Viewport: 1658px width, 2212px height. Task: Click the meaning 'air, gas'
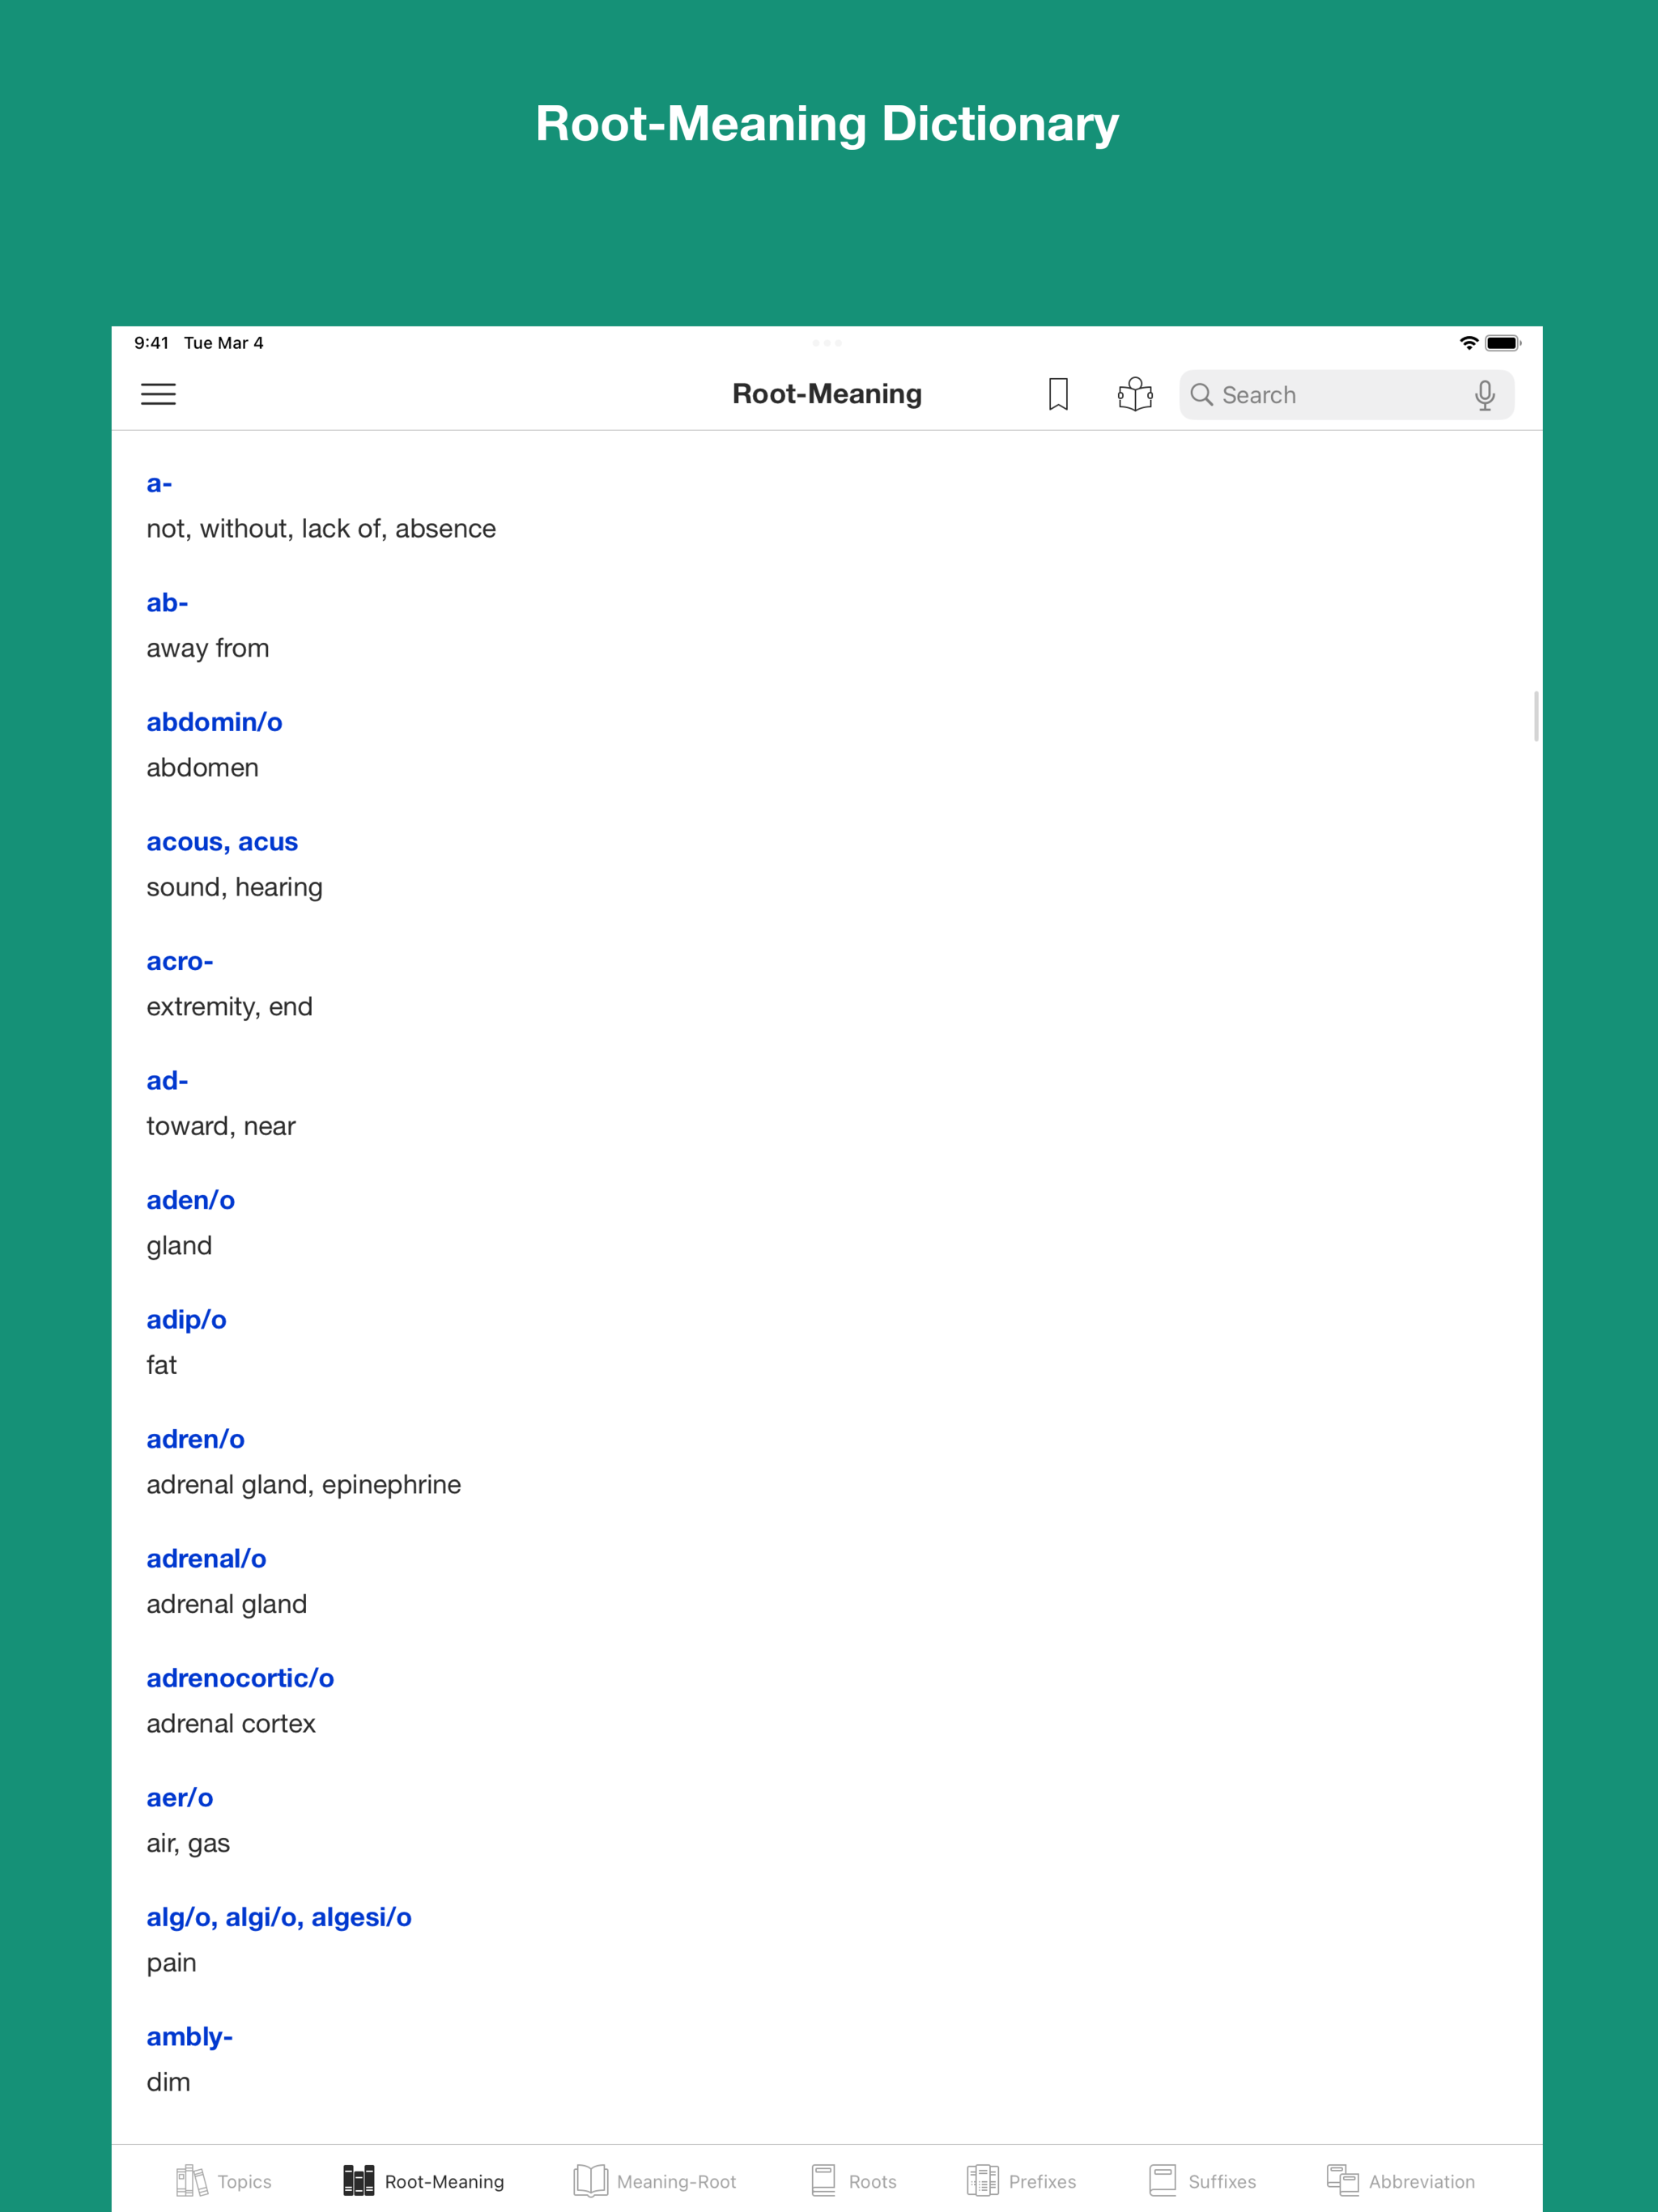[x=188, y=1844]
